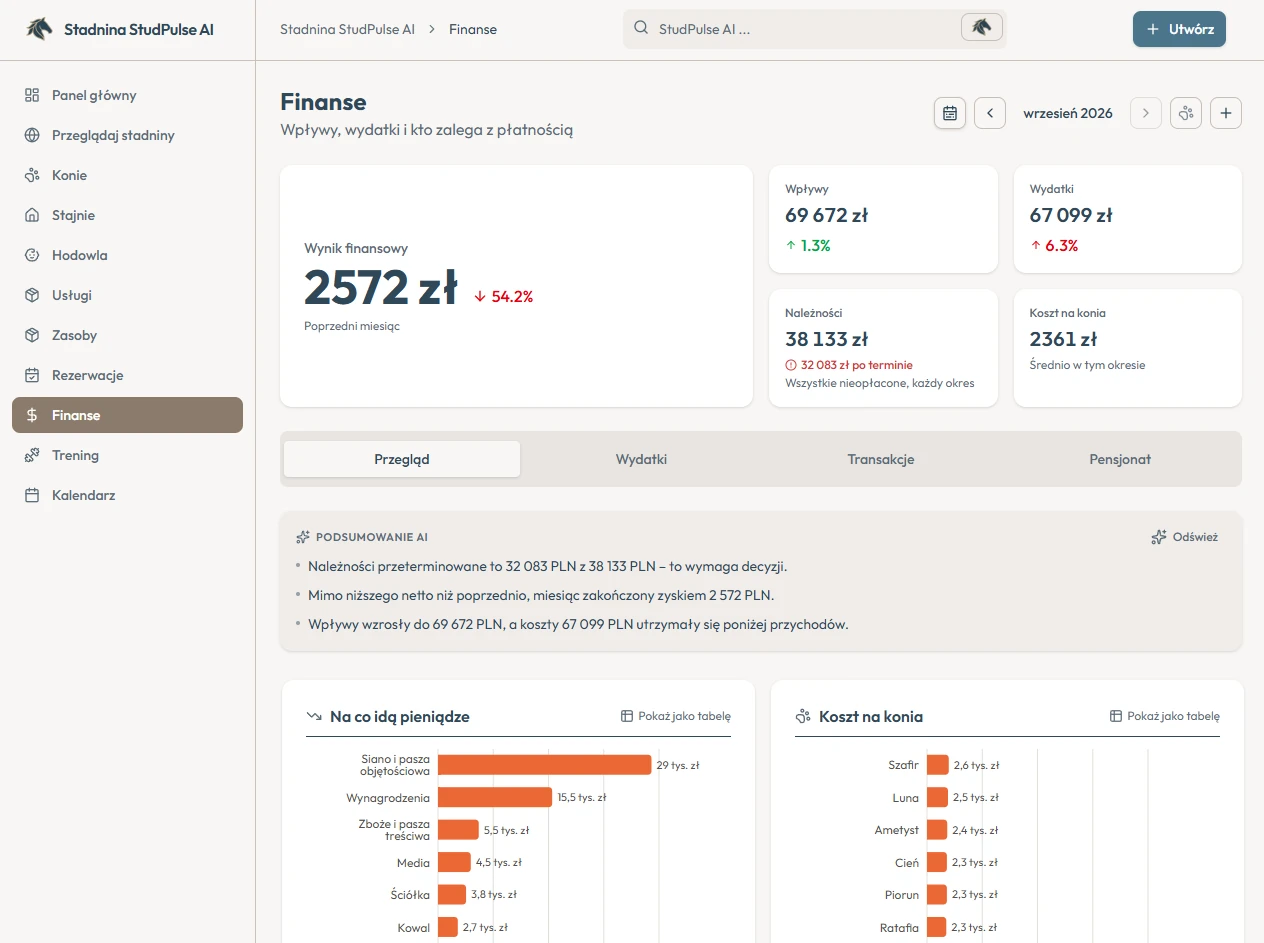This screenshot has height=943, width=1264.
Task: Switch to the Przegląd tab
Action: coord(402,459)
